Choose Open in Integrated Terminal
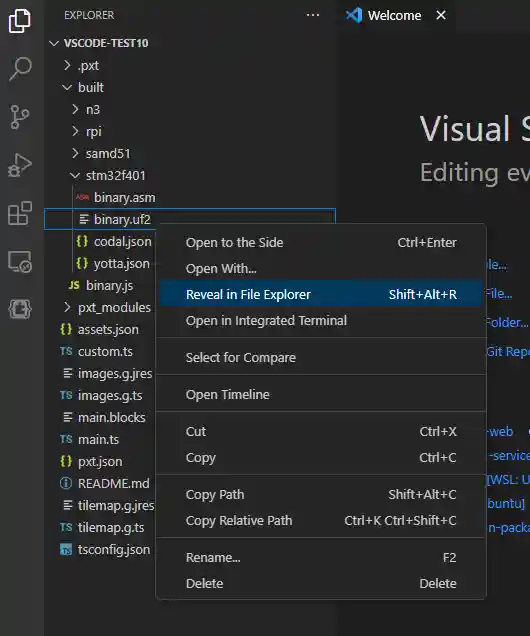The height and width of the screenshot is (636, 530). pos(321,321)
